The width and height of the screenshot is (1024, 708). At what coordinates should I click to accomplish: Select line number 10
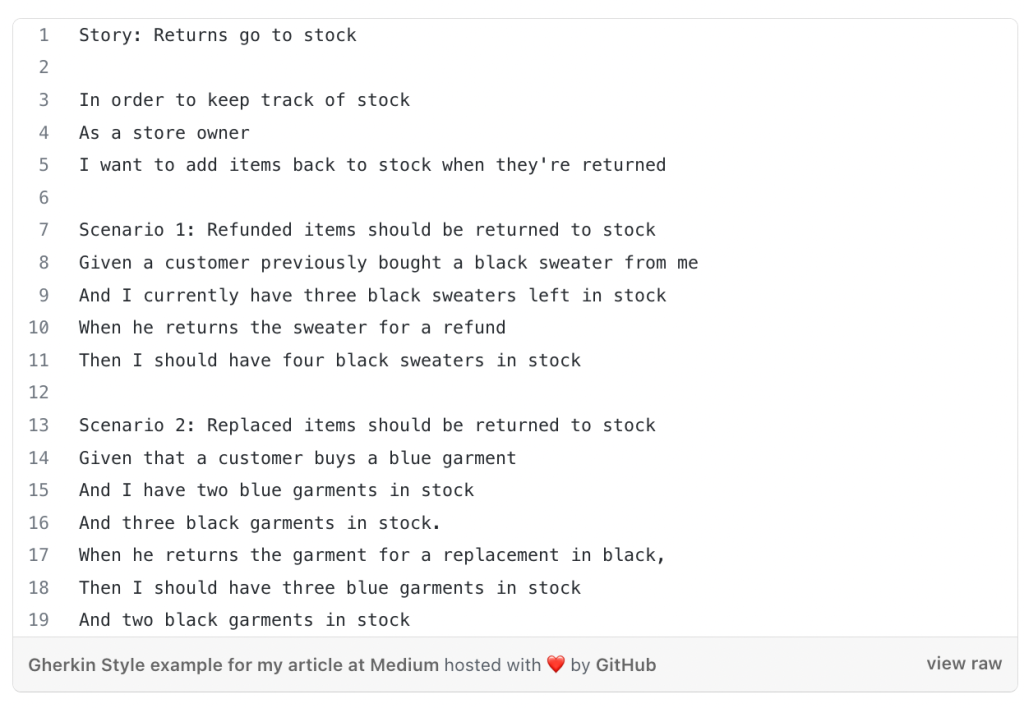39,327
